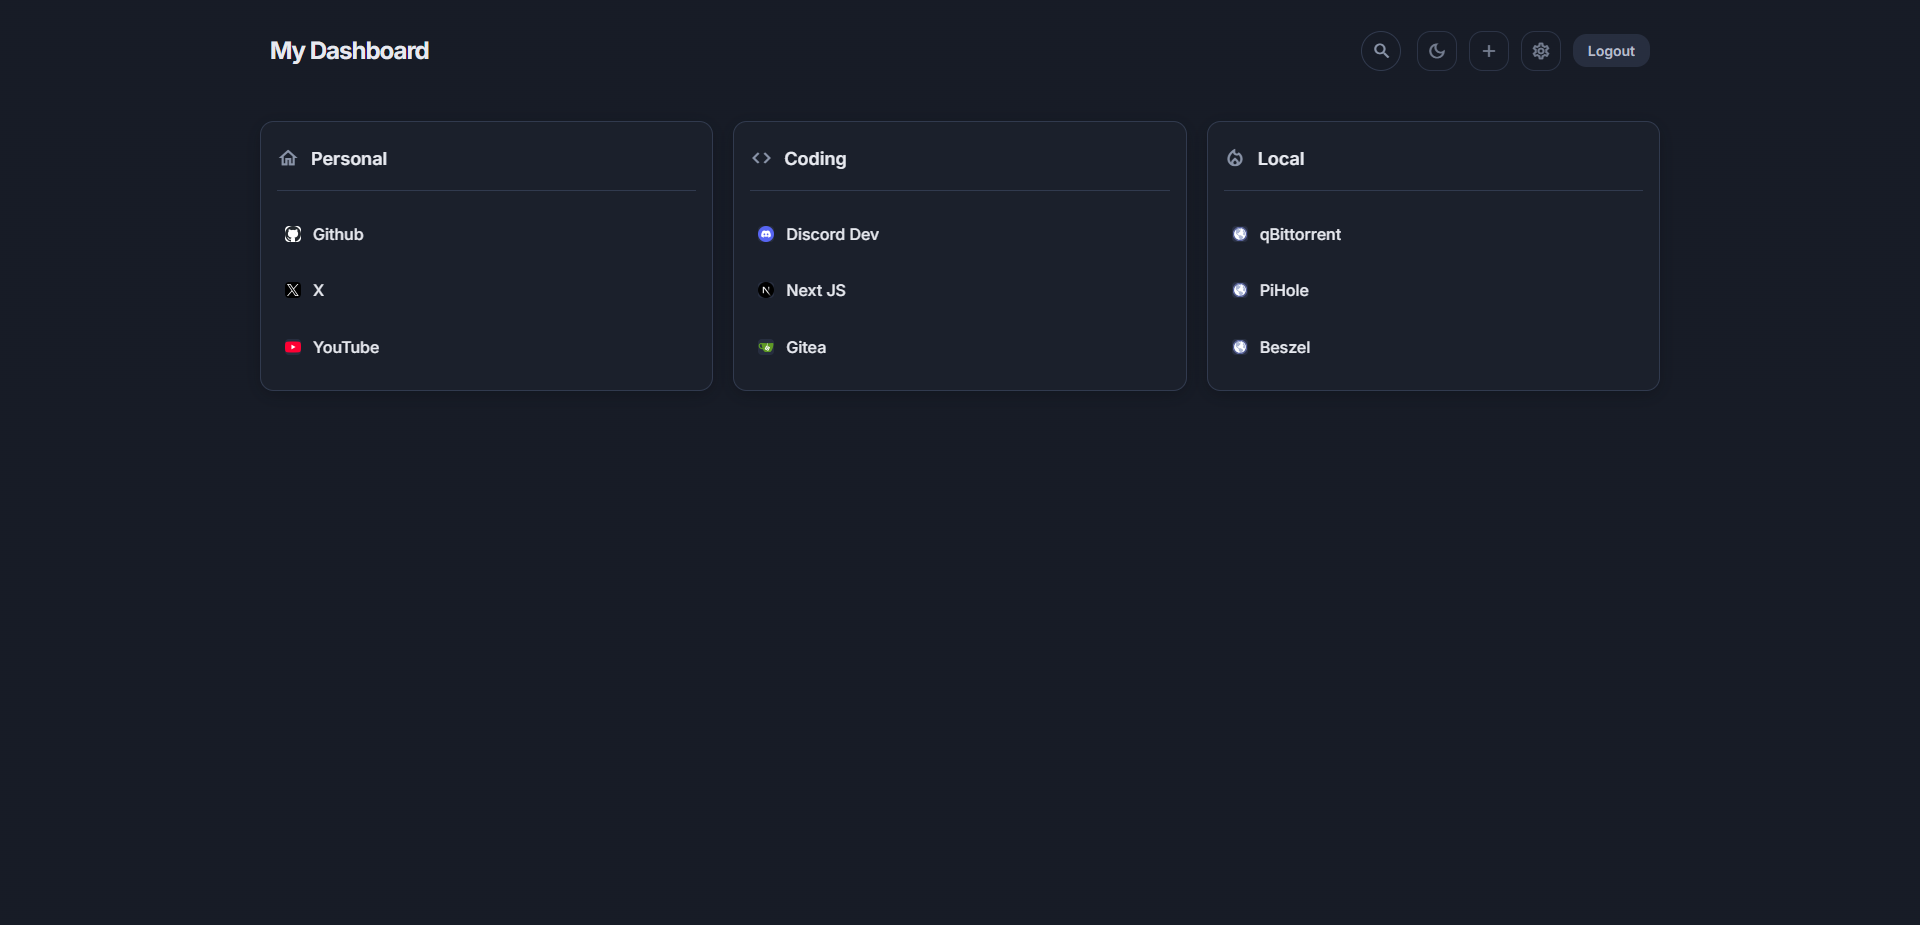Click the Logout button
Screen dimensions: 1920x925
coord(1611,51)
